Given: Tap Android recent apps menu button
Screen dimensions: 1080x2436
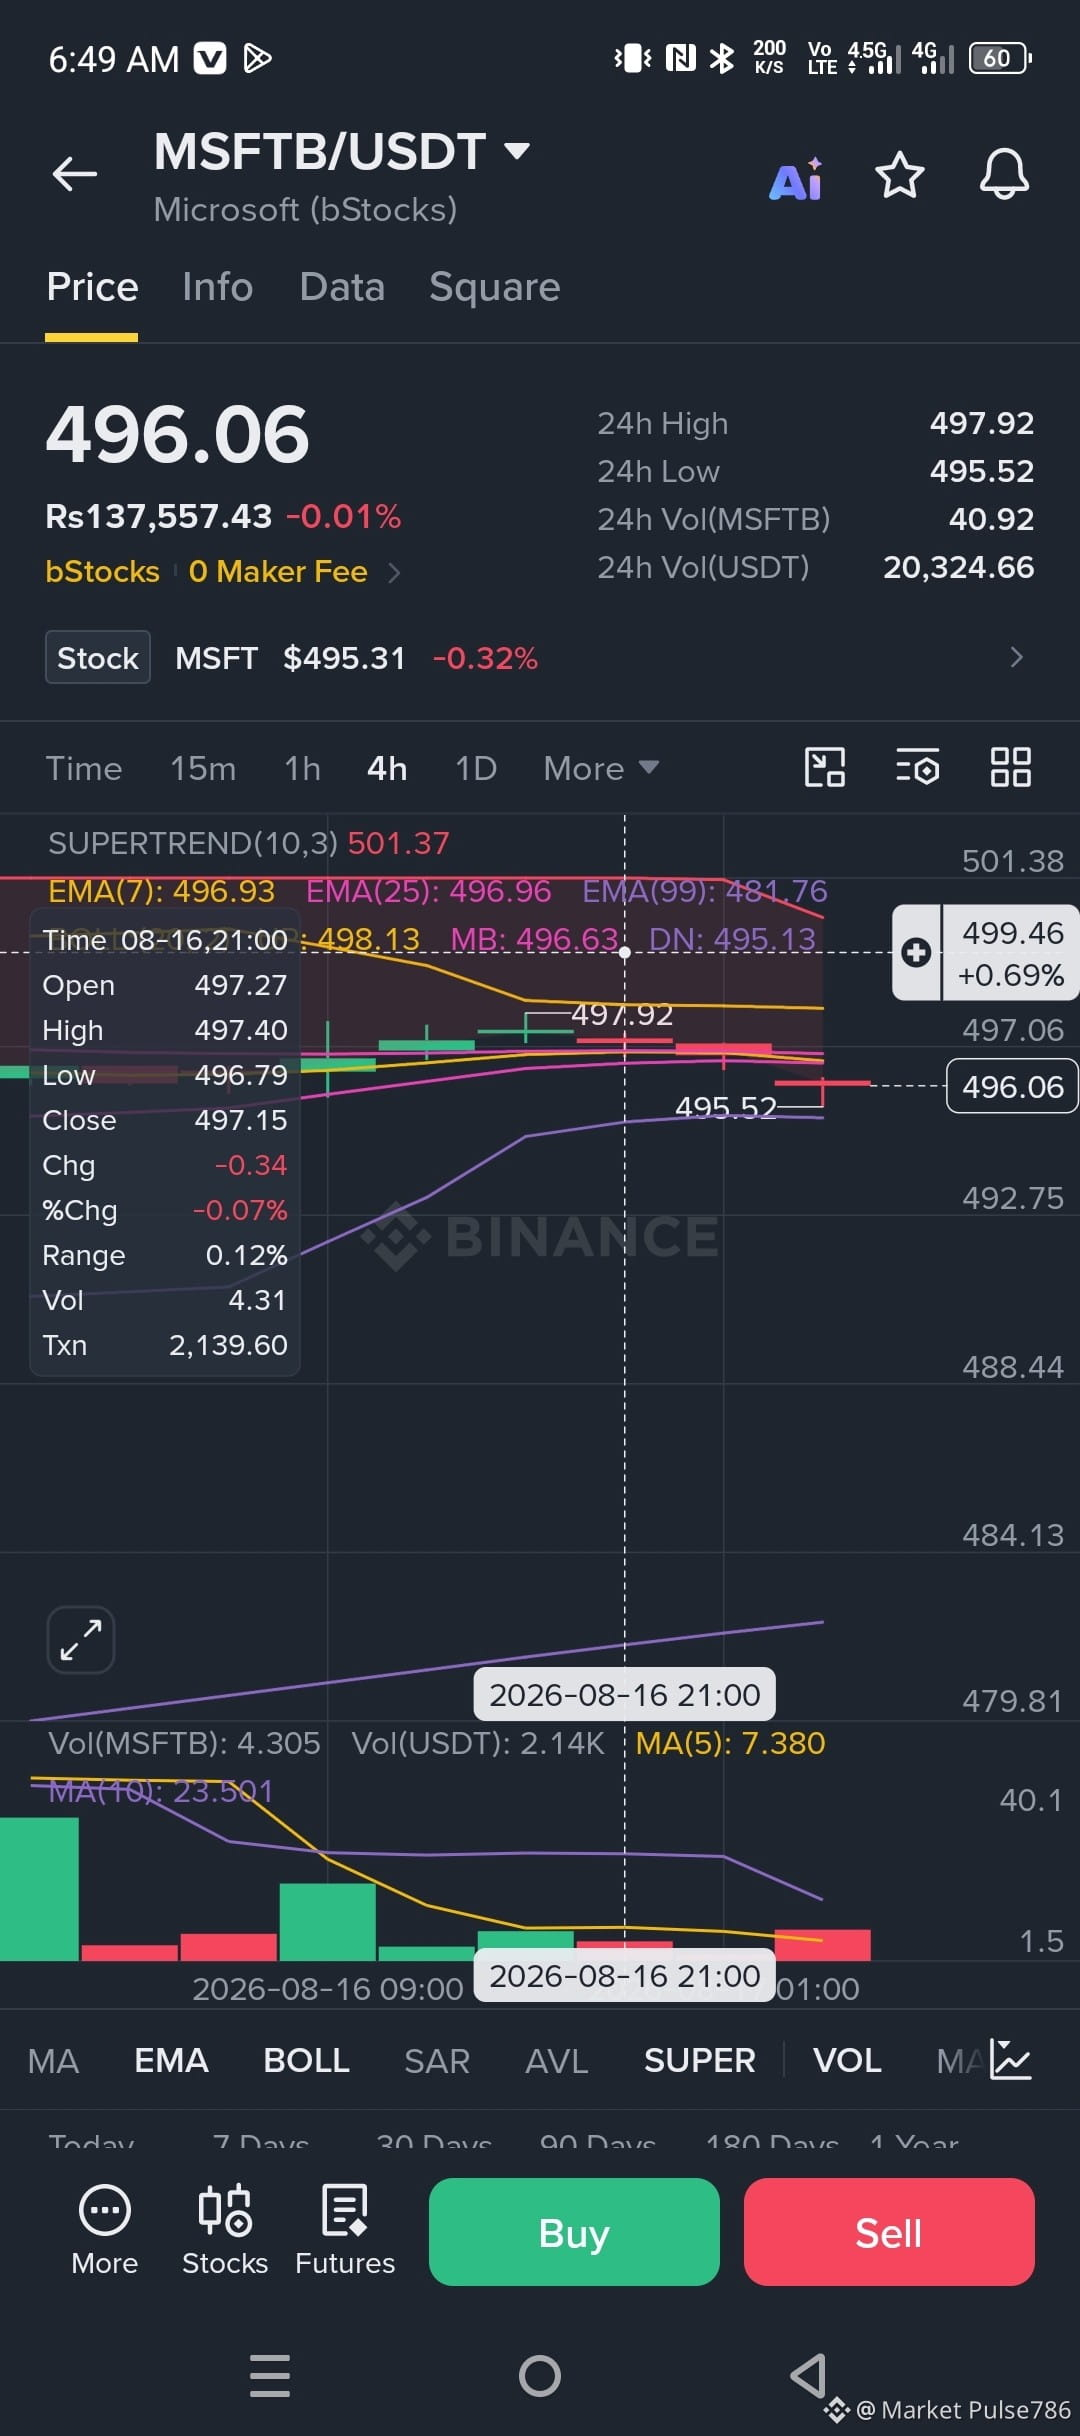Looking at the screenshot, I should [x=270, y=2376].
